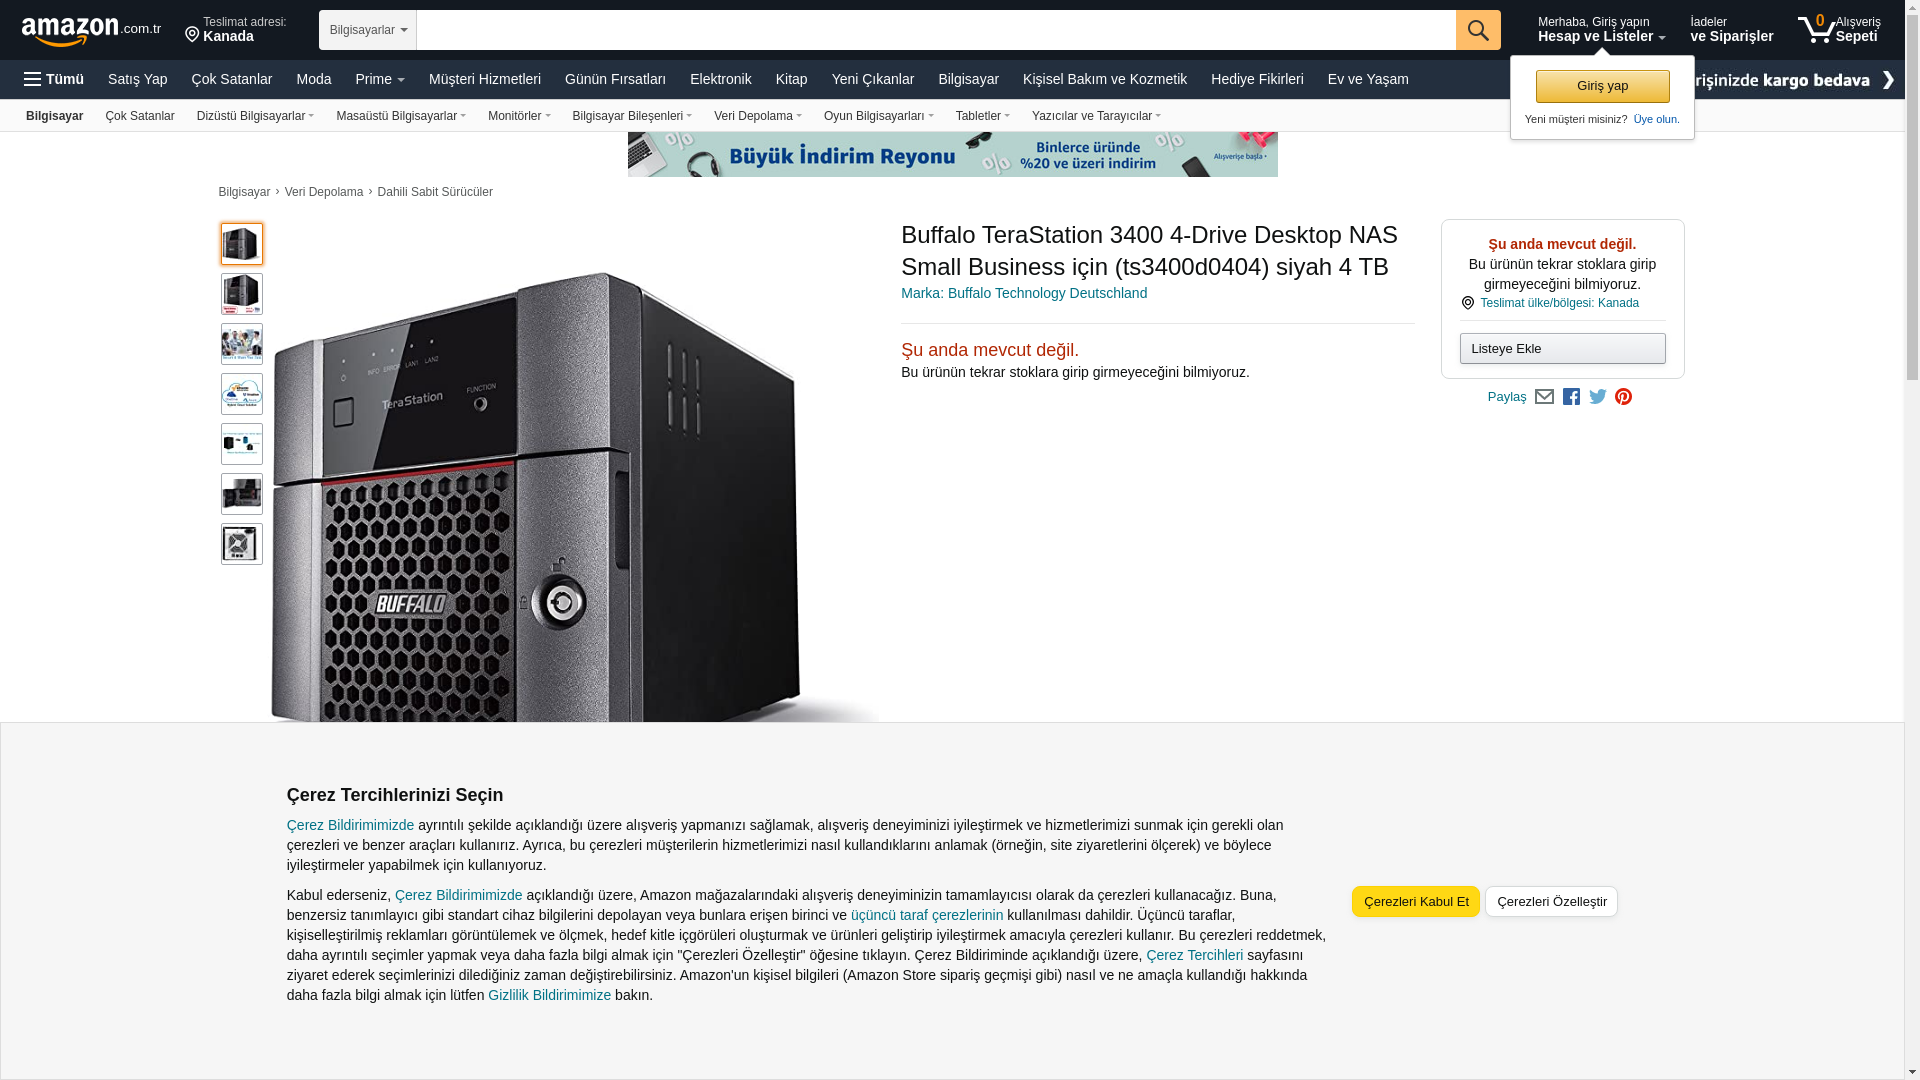Open the Tümü hamburger menu
The width and height of the screenshot is (1920, 1080).
point(54,79)
